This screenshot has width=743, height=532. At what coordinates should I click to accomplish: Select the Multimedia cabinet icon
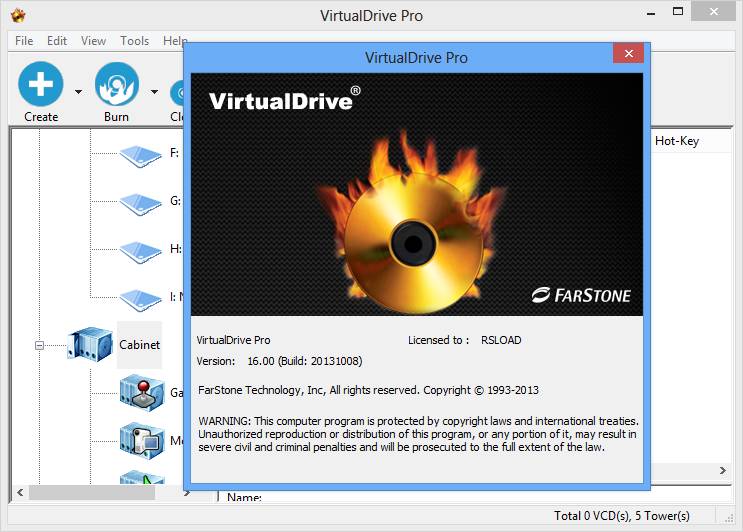click(x=142, y=441)
